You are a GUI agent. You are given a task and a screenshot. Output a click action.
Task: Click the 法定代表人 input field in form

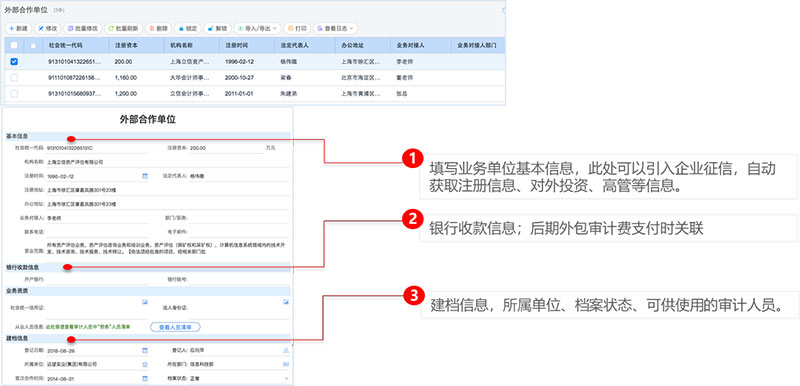[x=239, y=176]
